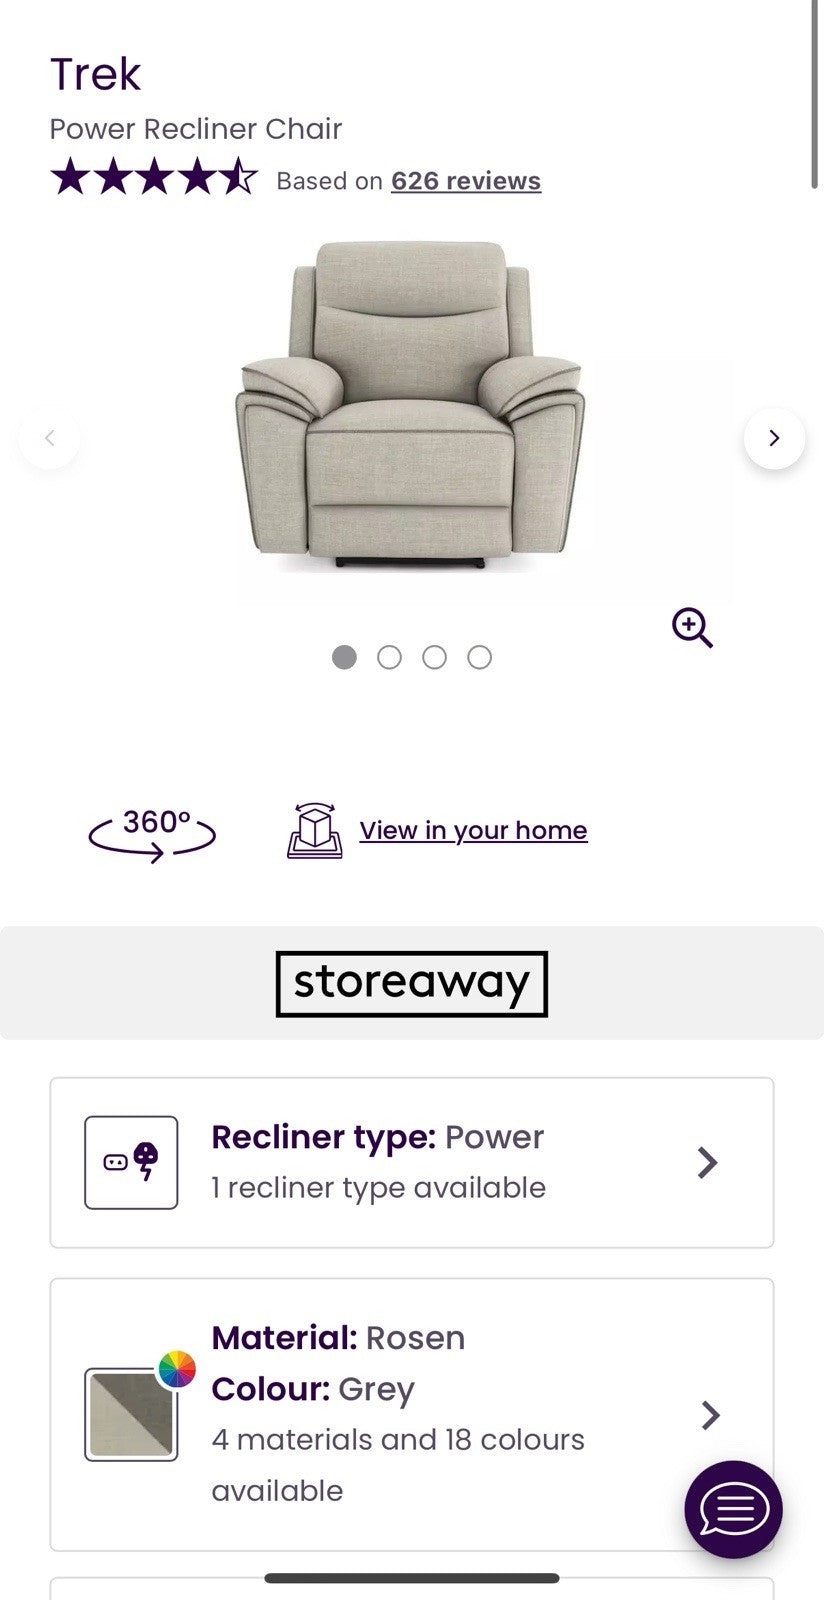Tap the view-in-home AR cube icon

pos(315,831)
